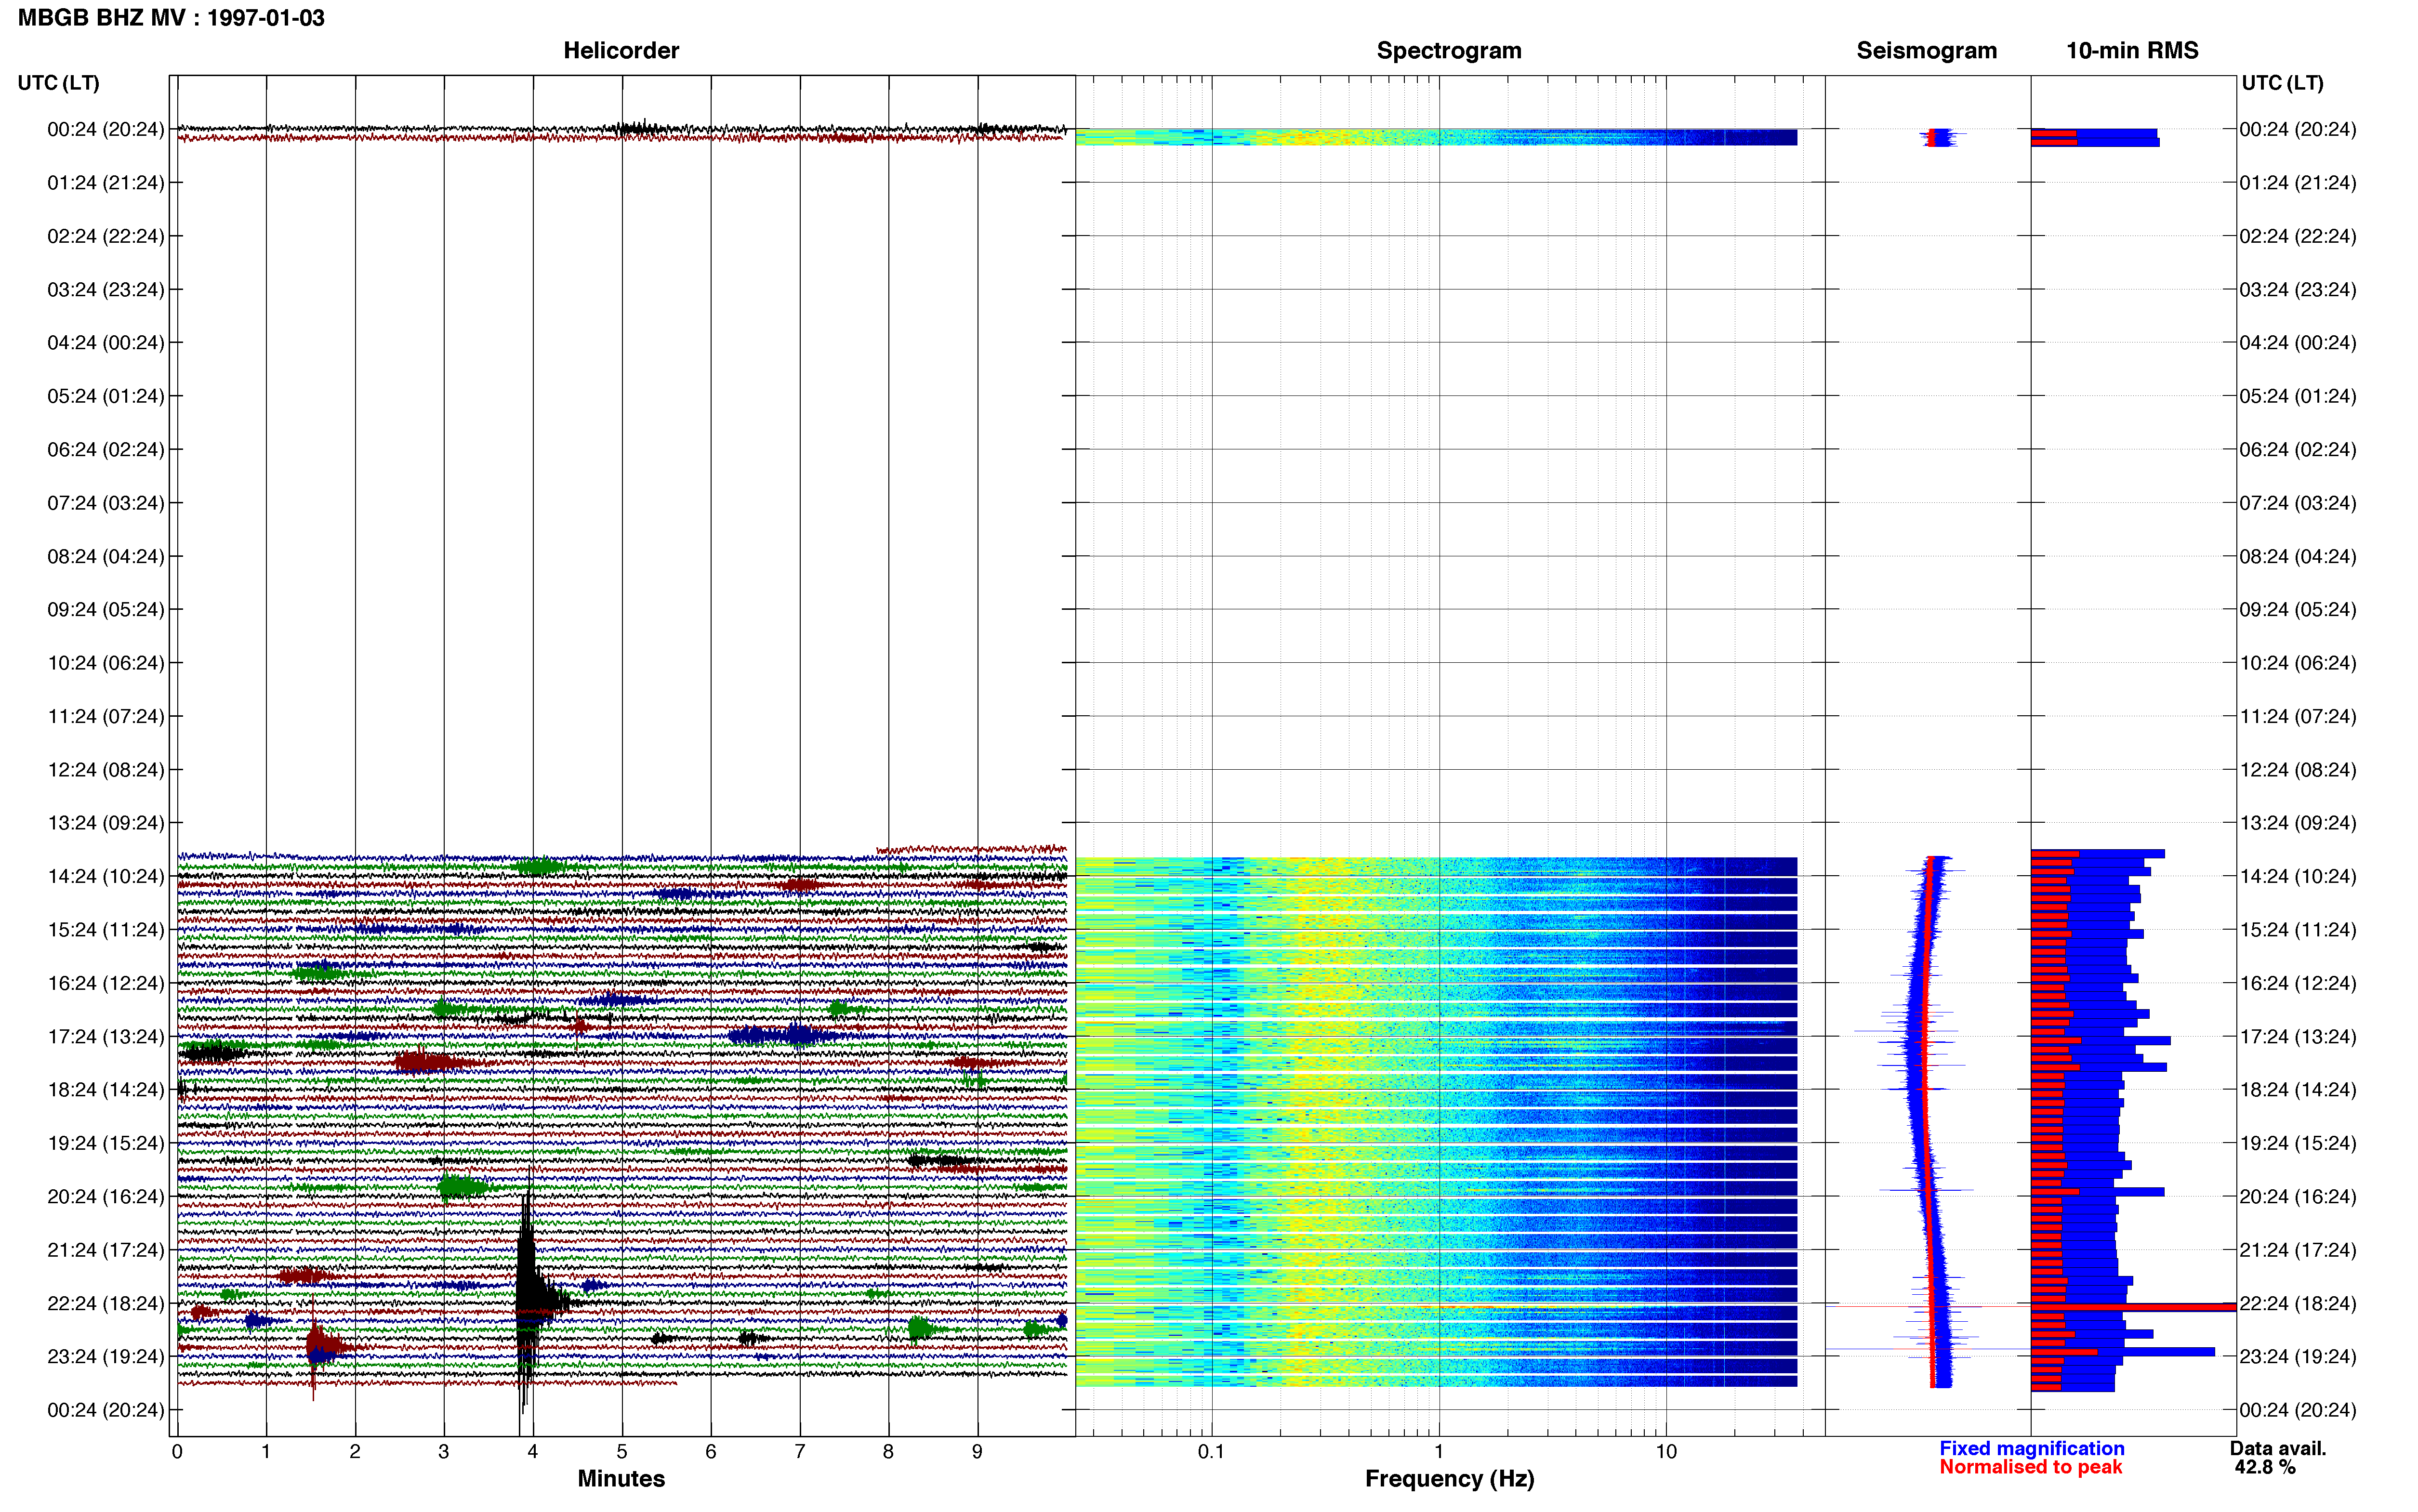This screenshot has height=1512, width=2418.
Task: Click left axis label '06:24 (02:24)'
Action: [x=106, y=450]
